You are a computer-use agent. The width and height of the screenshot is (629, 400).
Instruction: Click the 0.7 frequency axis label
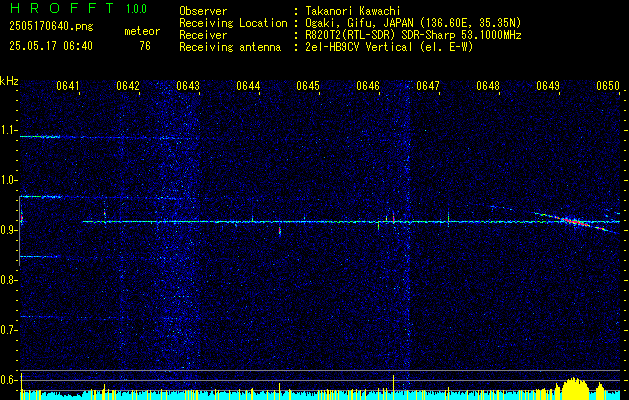pos(9,330)
